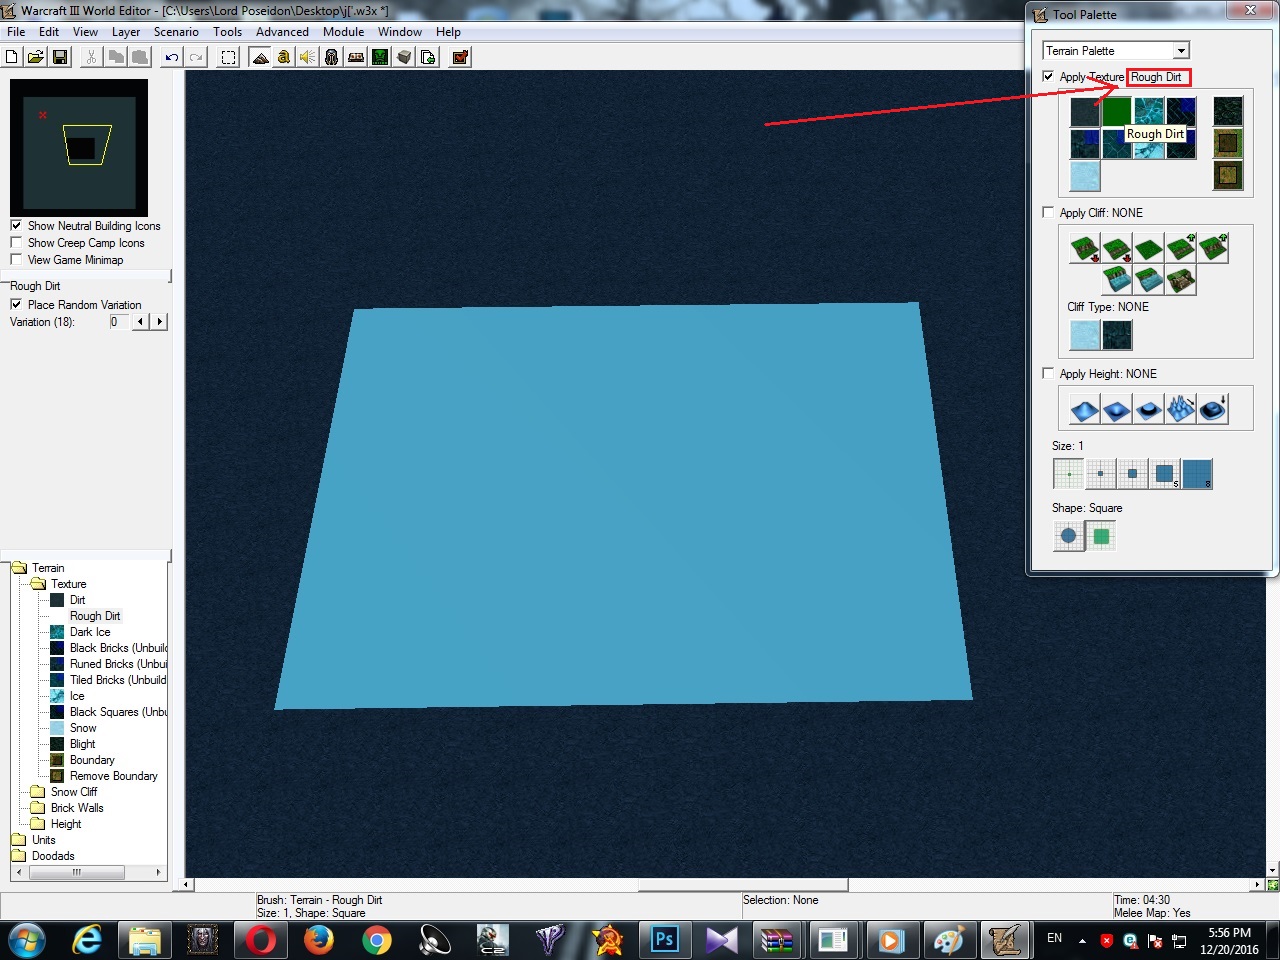
Task: Toggle Show Neutral Building Icons
Action: point(16,225)
